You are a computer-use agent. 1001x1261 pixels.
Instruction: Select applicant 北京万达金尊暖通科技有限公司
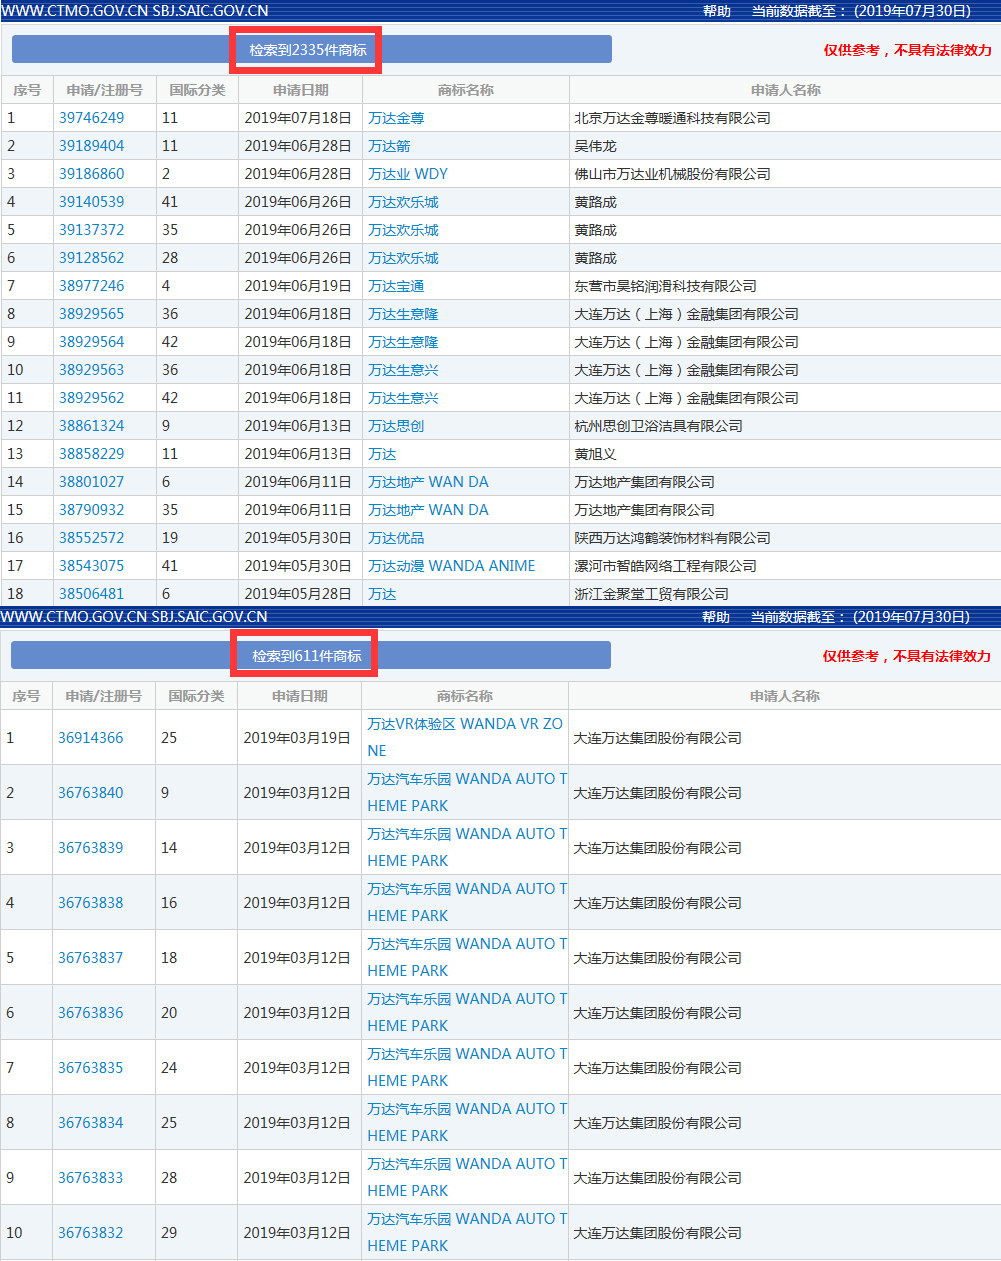tap(672, 118)
